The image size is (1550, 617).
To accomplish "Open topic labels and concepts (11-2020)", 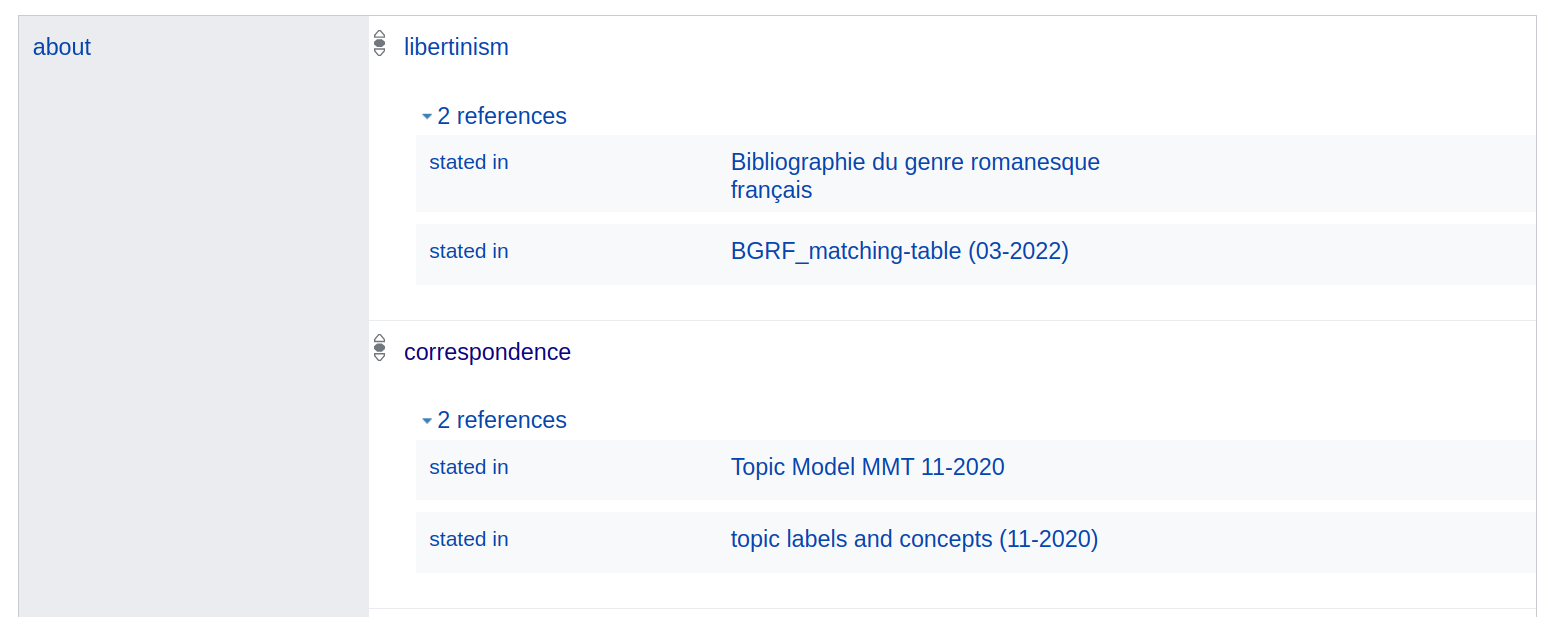I will 914,539.
